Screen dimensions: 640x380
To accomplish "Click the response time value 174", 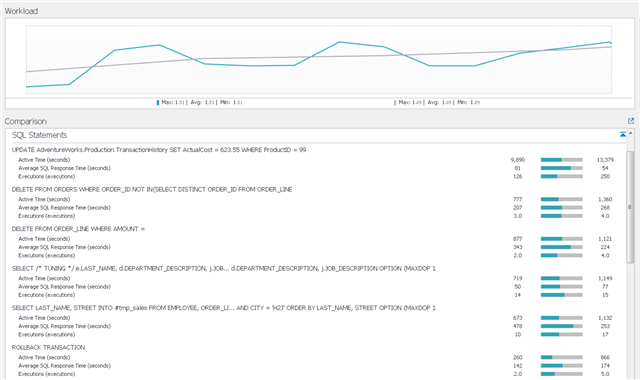I will click(x=605, y=366).
